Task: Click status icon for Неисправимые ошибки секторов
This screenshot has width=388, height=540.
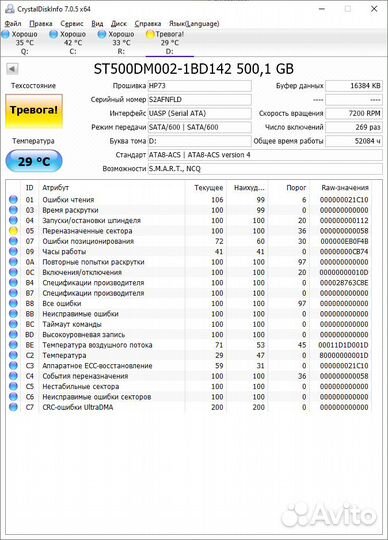Action: (x=13, y=396)
